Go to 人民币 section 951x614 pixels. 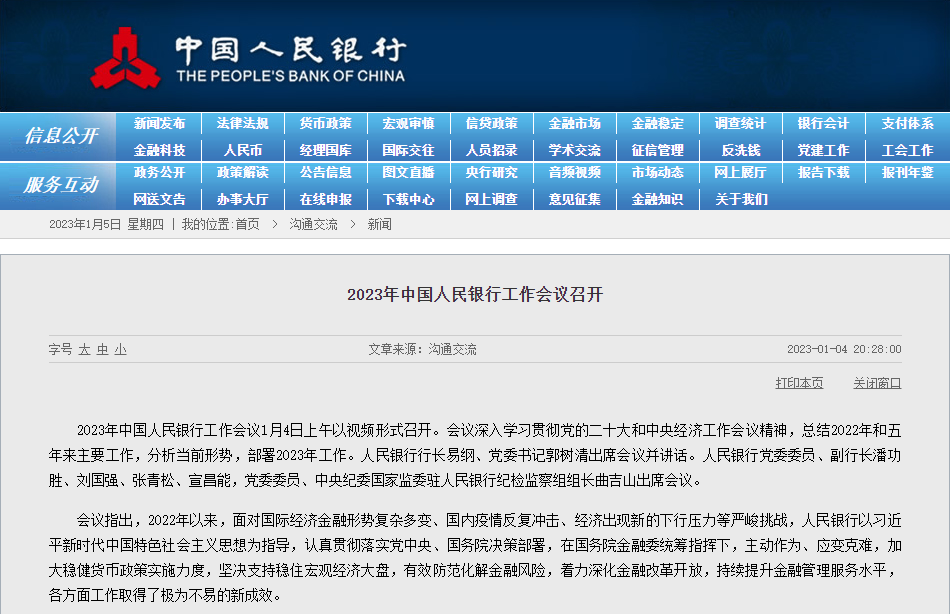(x=243, y=150)
